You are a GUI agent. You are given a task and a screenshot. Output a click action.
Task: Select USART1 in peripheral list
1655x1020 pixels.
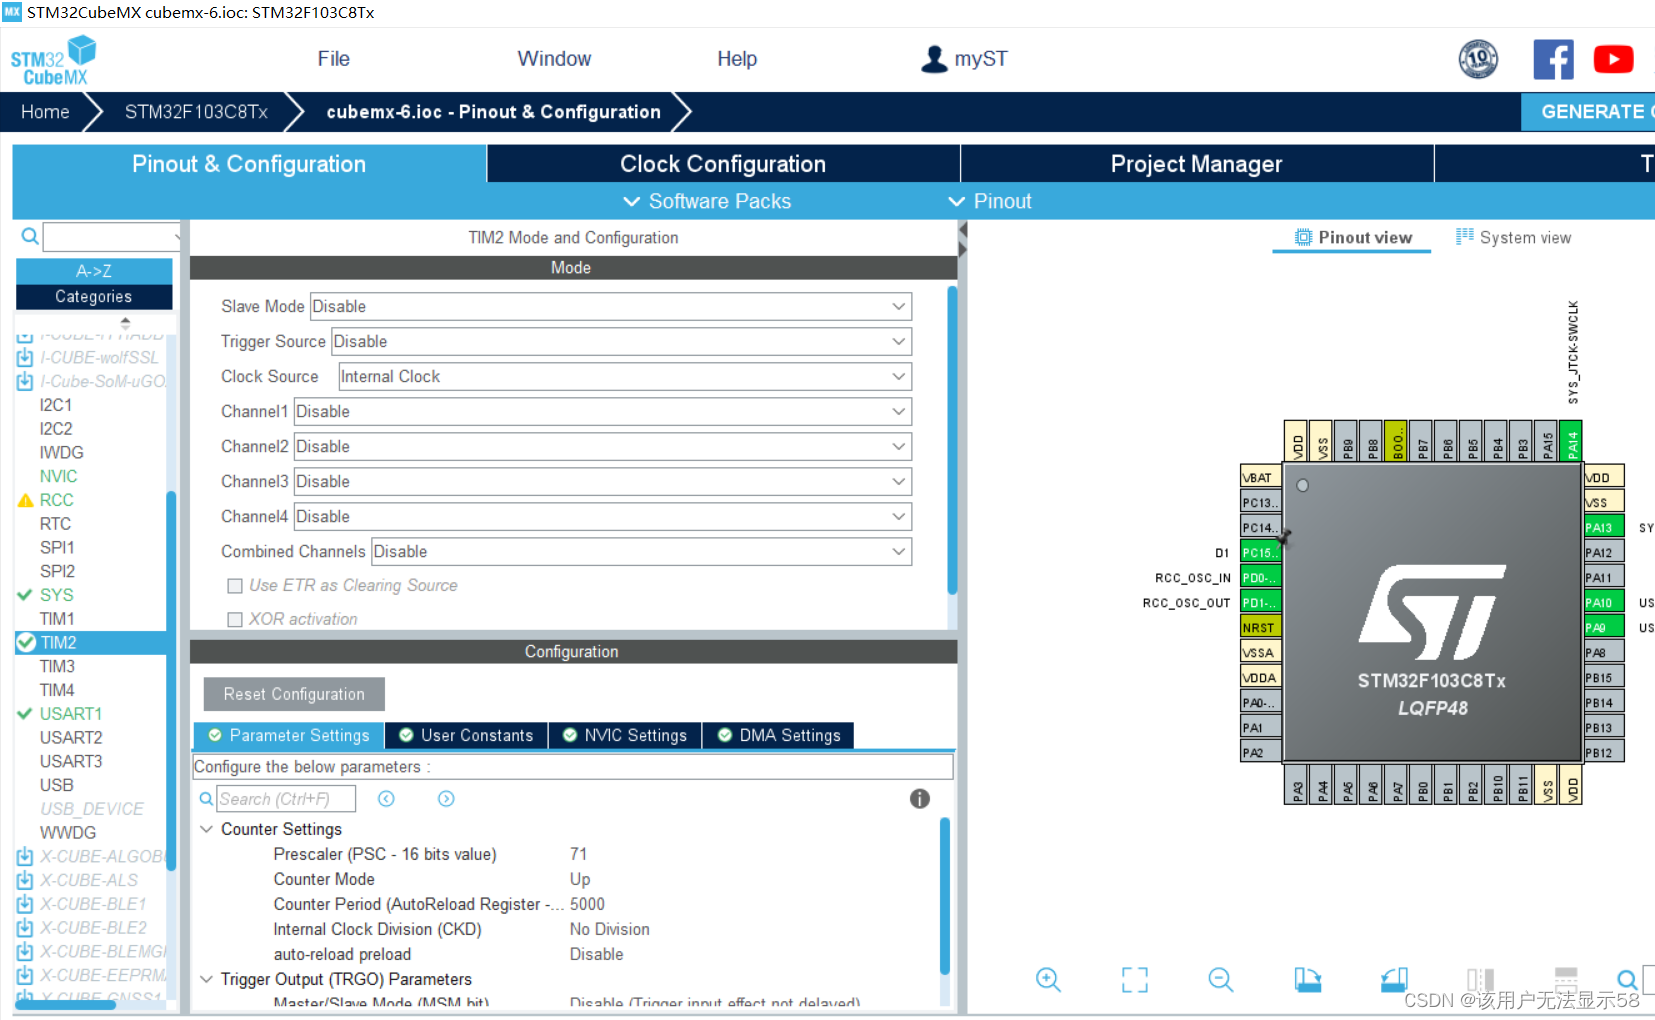[x=70, y=714]
